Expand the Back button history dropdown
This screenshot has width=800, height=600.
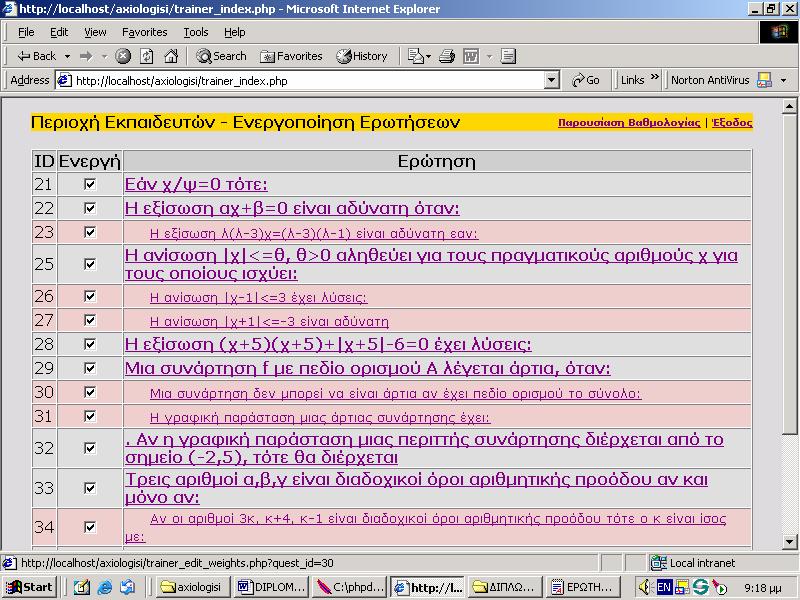tap(67, 56)
